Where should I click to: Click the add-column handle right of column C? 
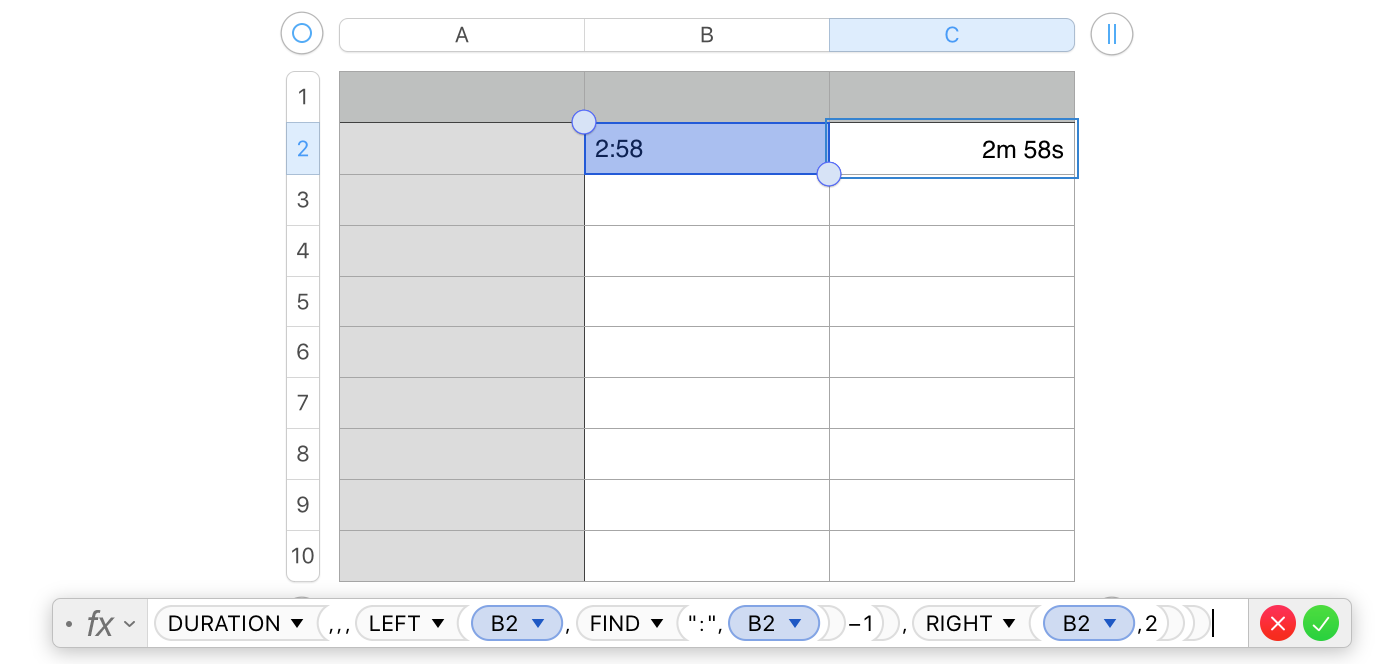1111,34
